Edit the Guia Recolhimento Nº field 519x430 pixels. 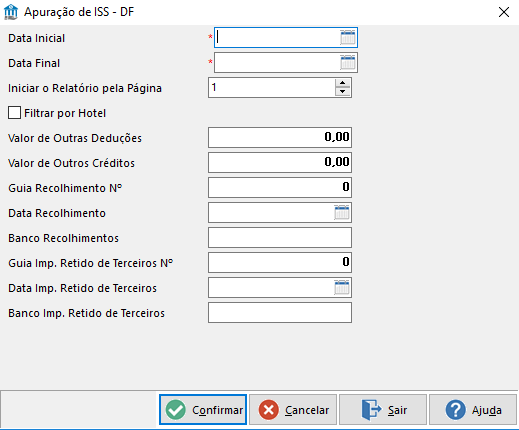point(280,187)
